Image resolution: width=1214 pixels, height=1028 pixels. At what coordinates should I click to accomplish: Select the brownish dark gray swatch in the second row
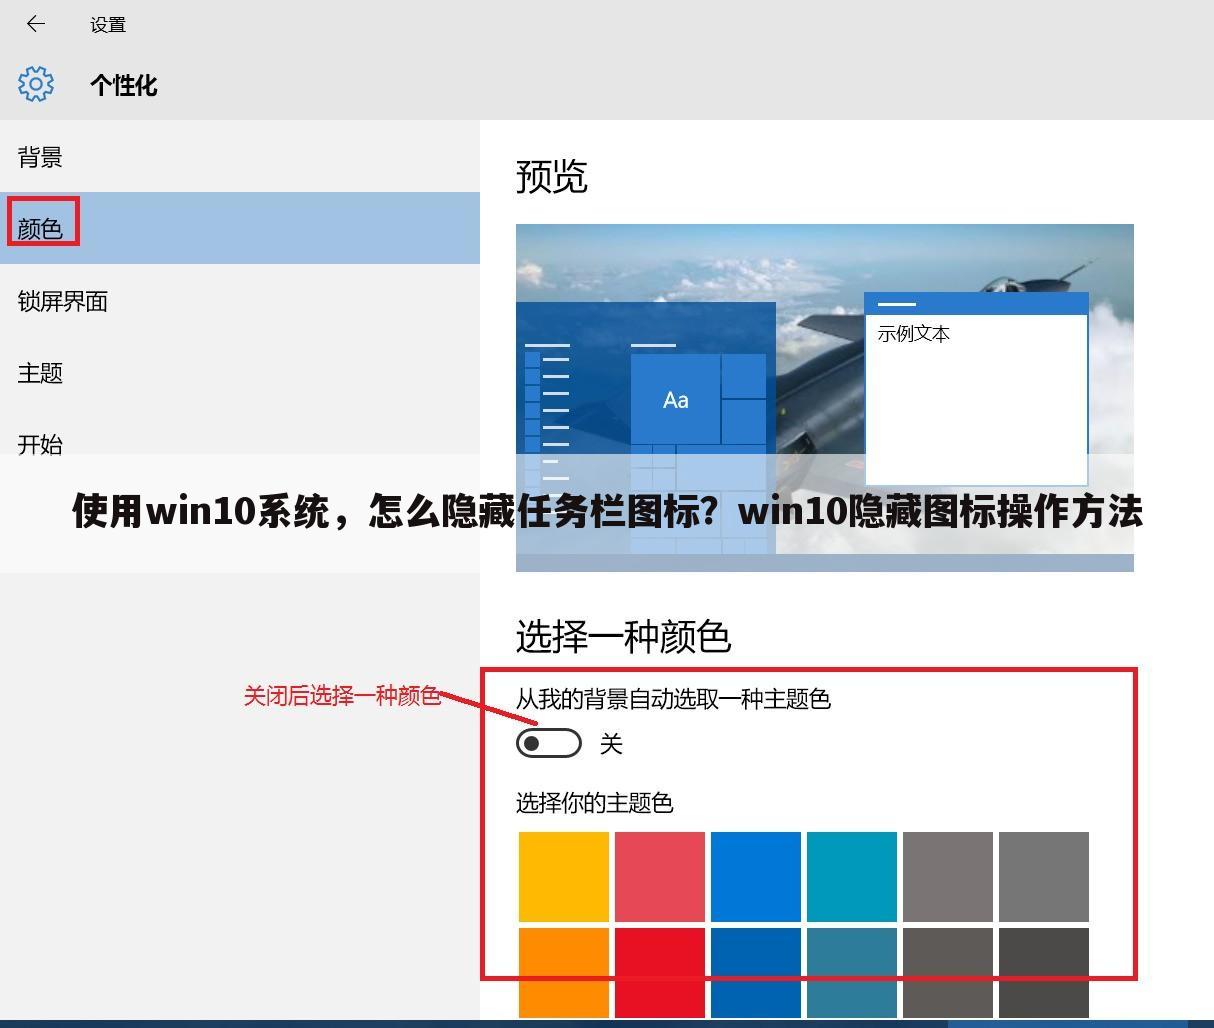click(x=948, y=973)
